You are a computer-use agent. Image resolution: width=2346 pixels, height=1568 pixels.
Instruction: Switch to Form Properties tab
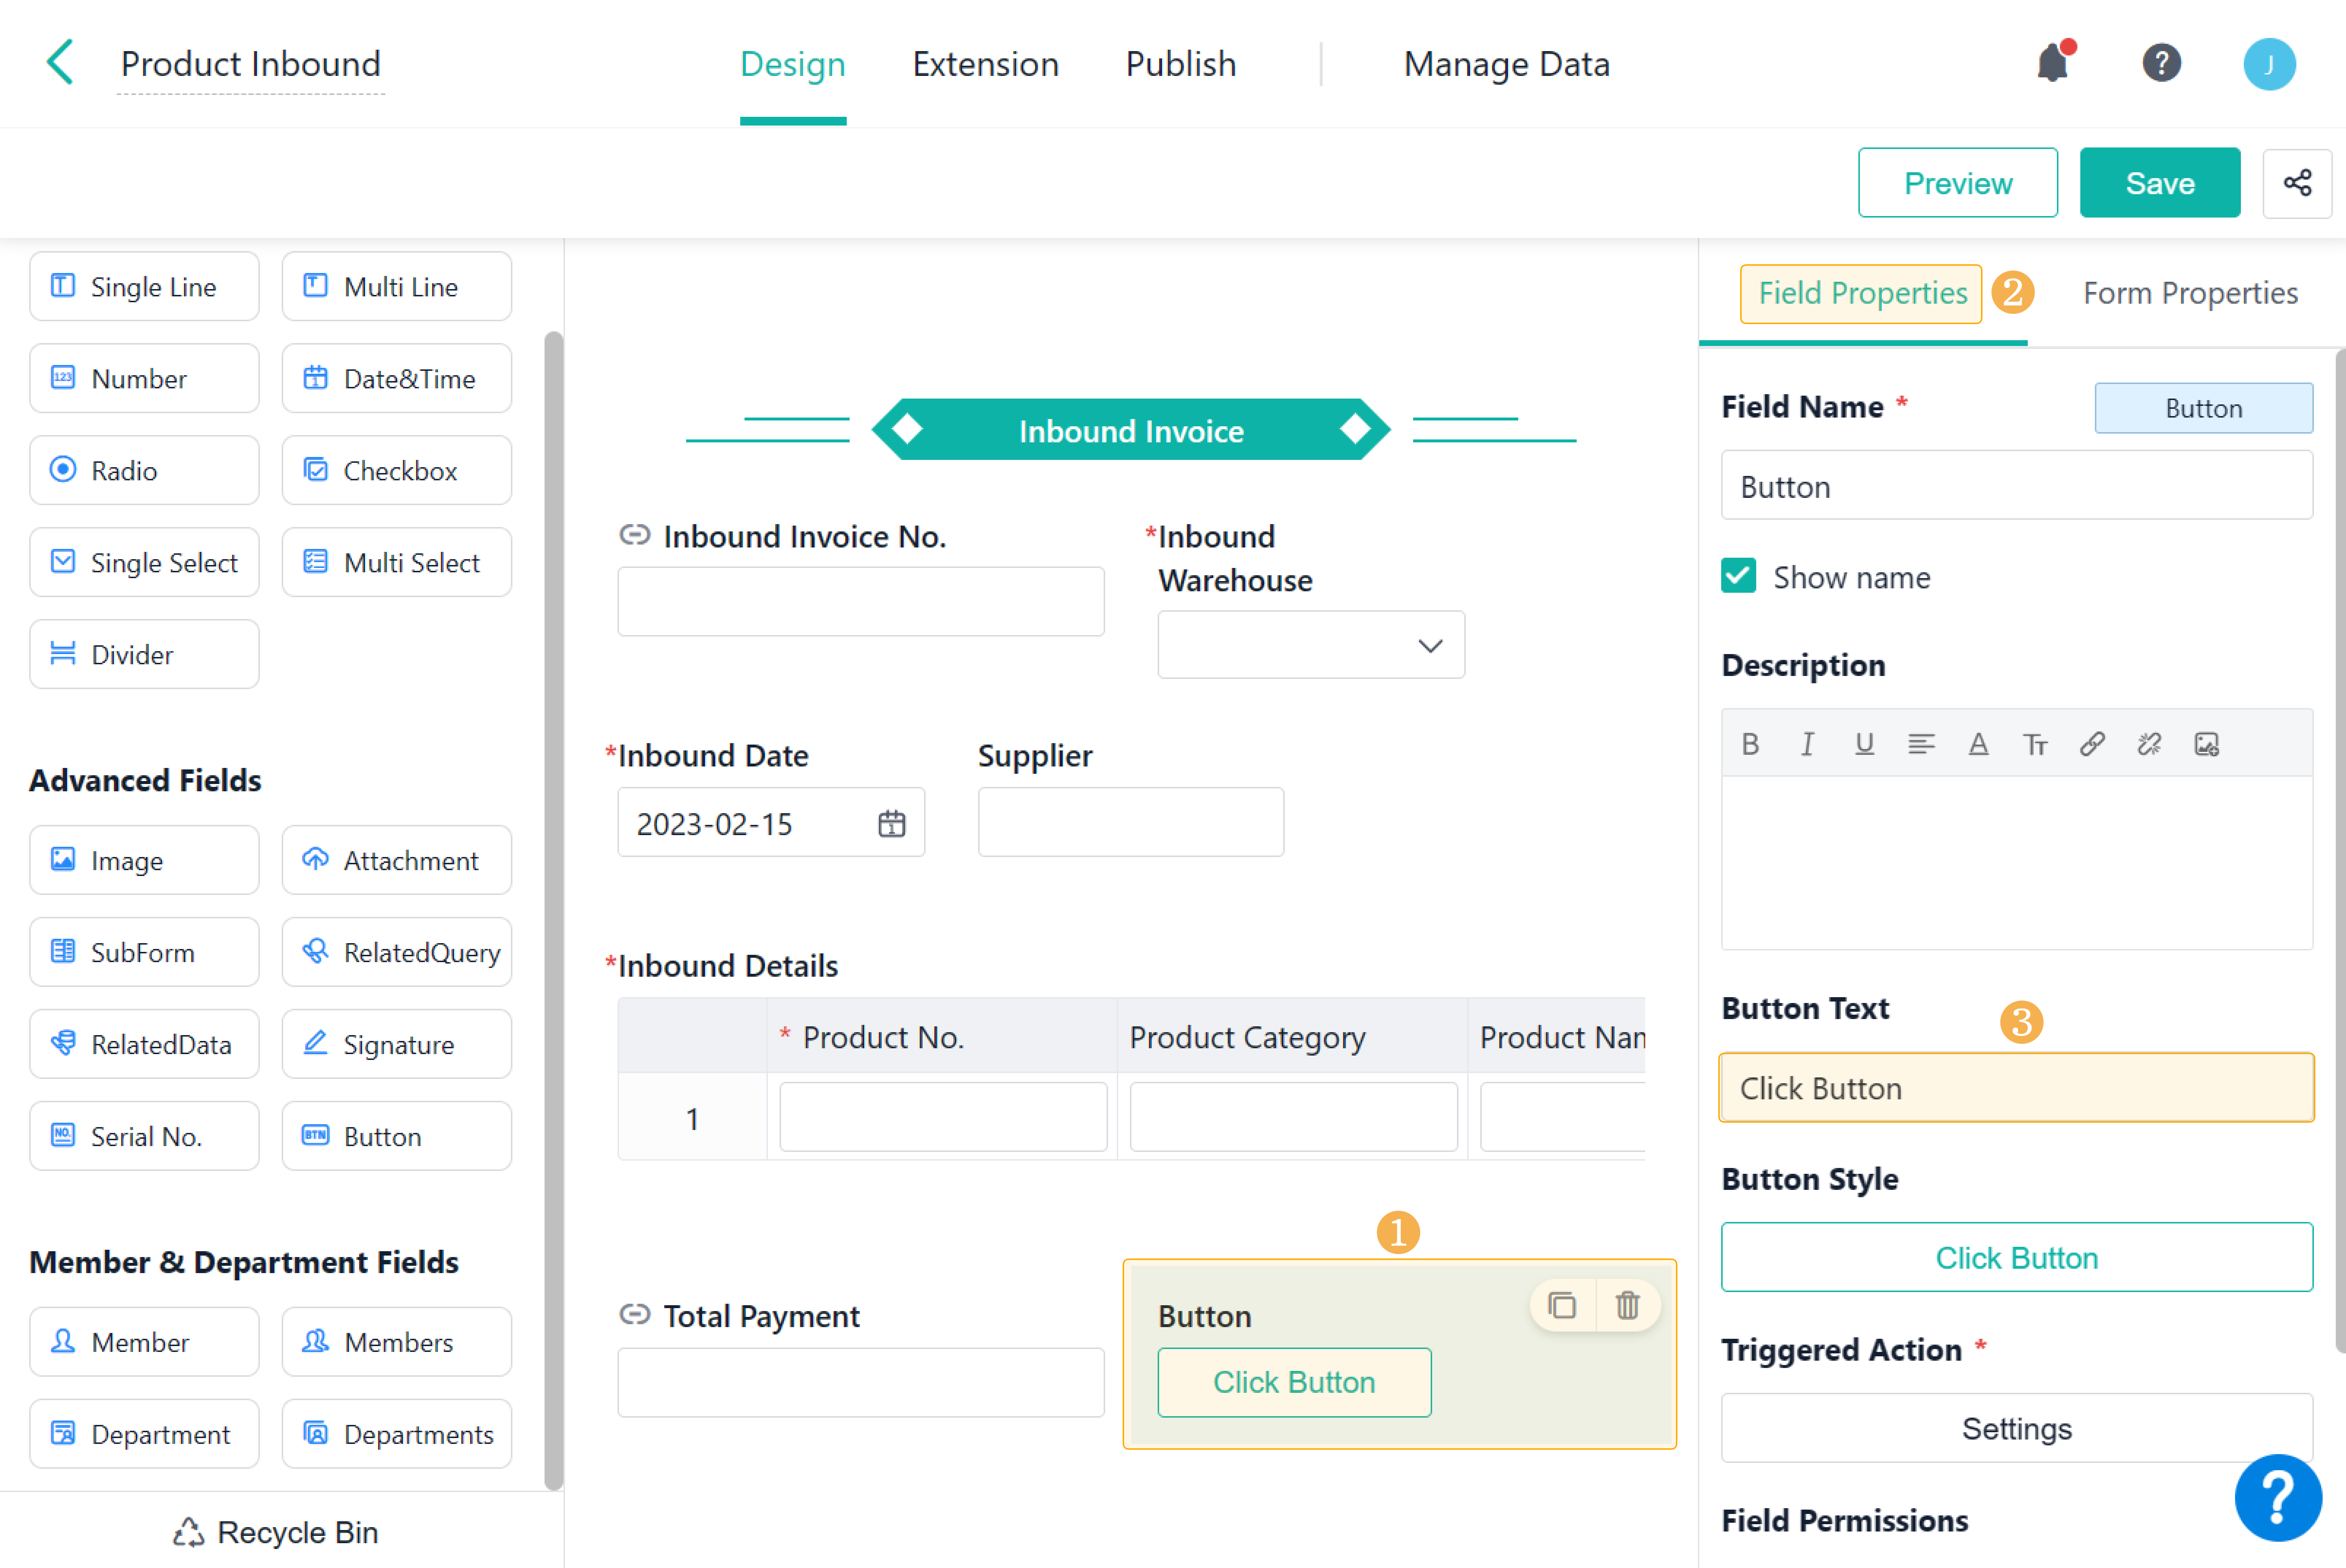[2190, 293]
